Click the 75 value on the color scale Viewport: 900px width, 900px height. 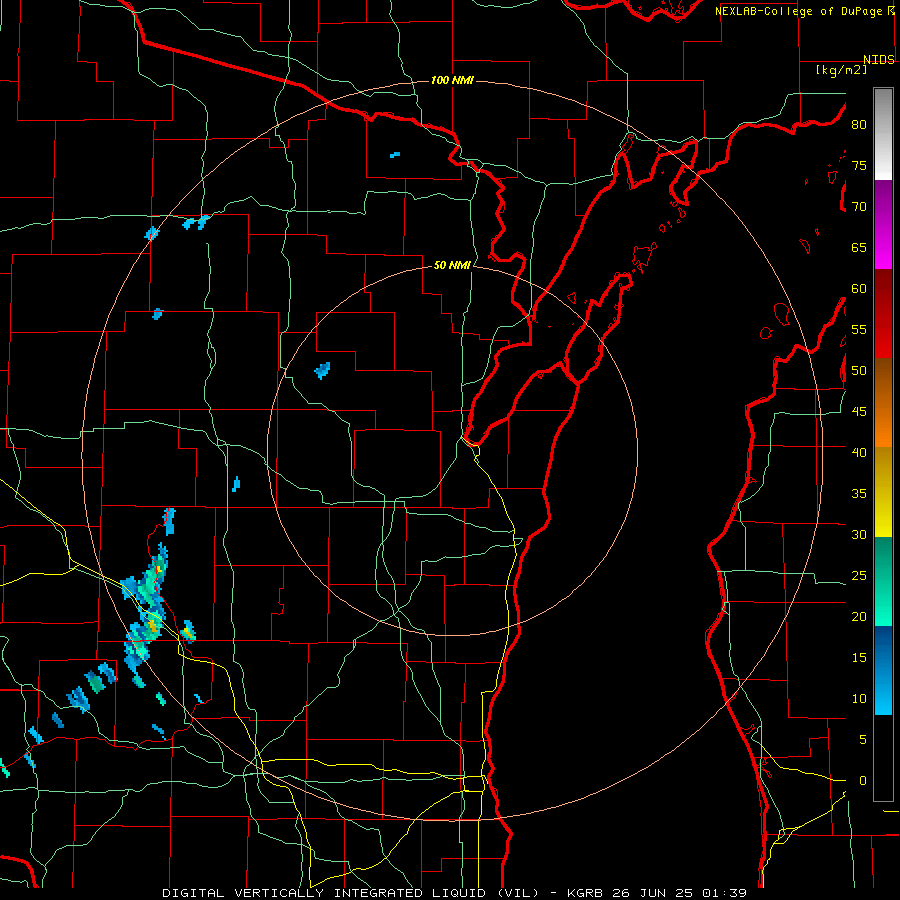[859, 166]
